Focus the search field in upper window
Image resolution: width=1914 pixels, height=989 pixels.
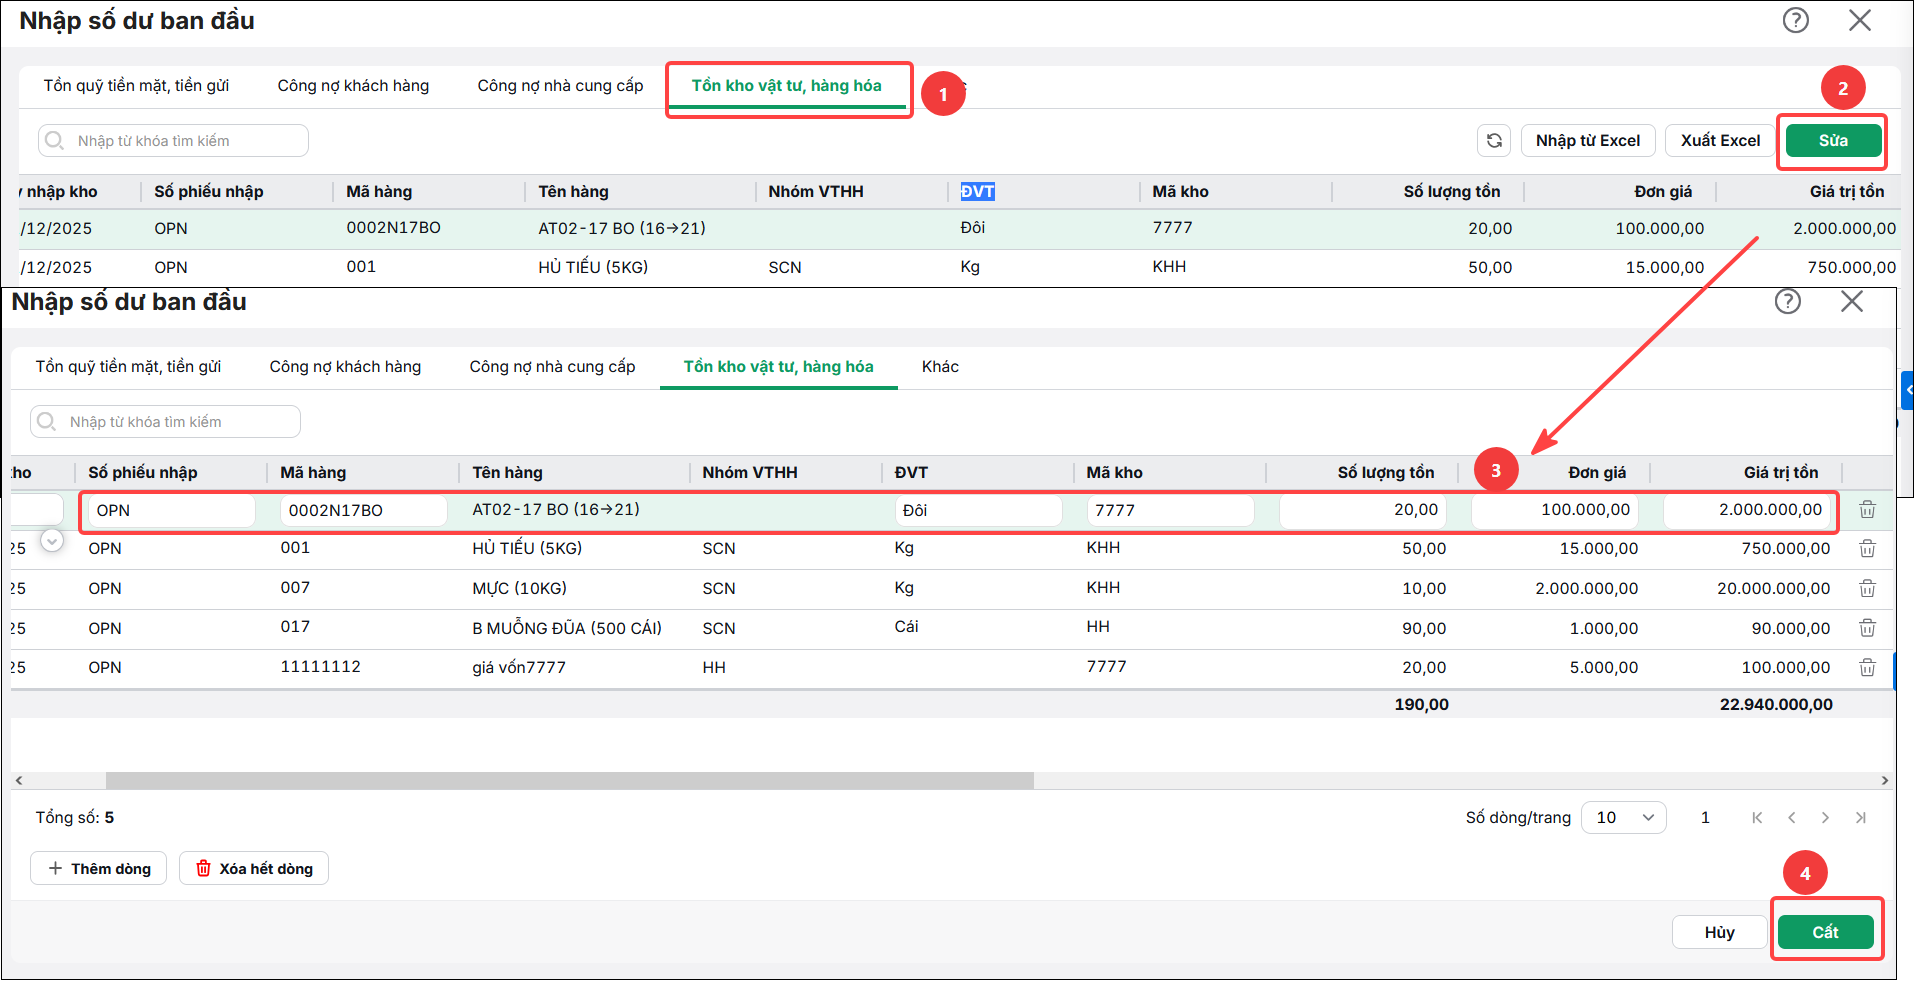click(x=173, y=141)
